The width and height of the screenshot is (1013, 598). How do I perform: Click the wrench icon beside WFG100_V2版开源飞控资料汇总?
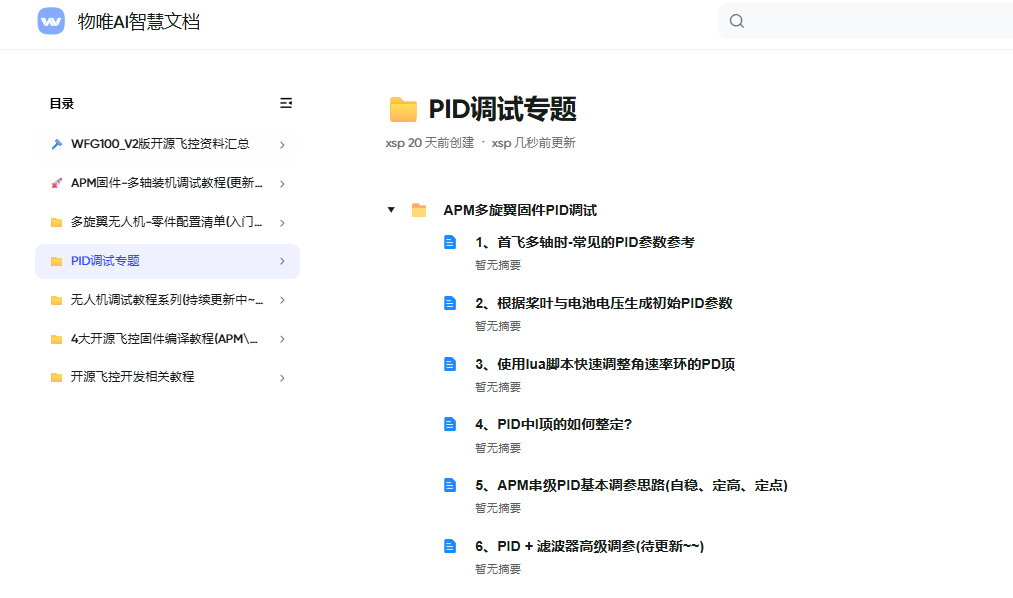click(56, 144)
